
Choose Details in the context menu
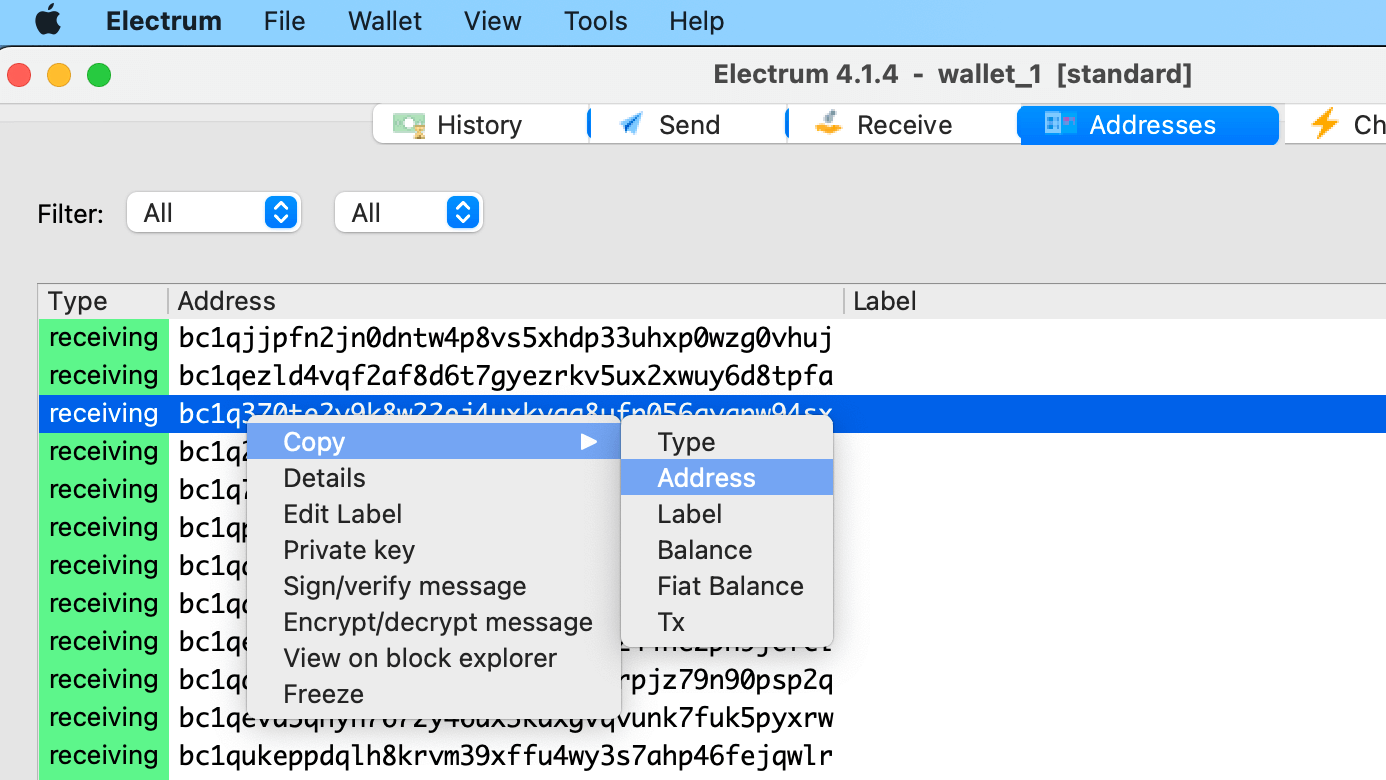point(433,478)
